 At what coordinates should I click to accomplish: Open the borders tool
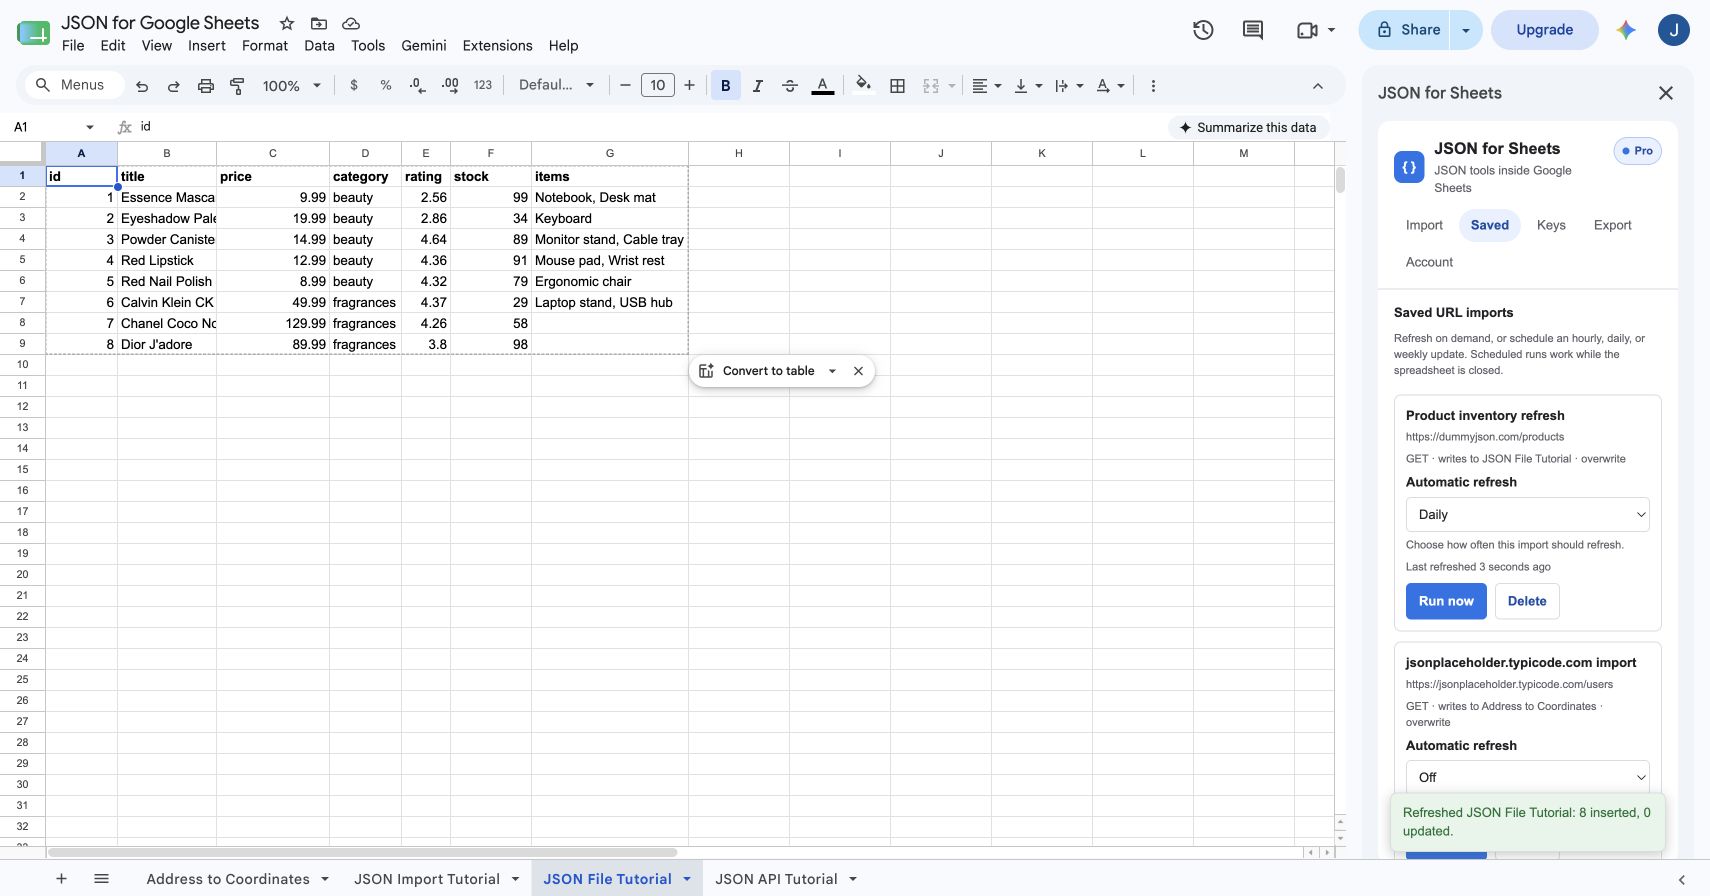(x=898, y=86)
